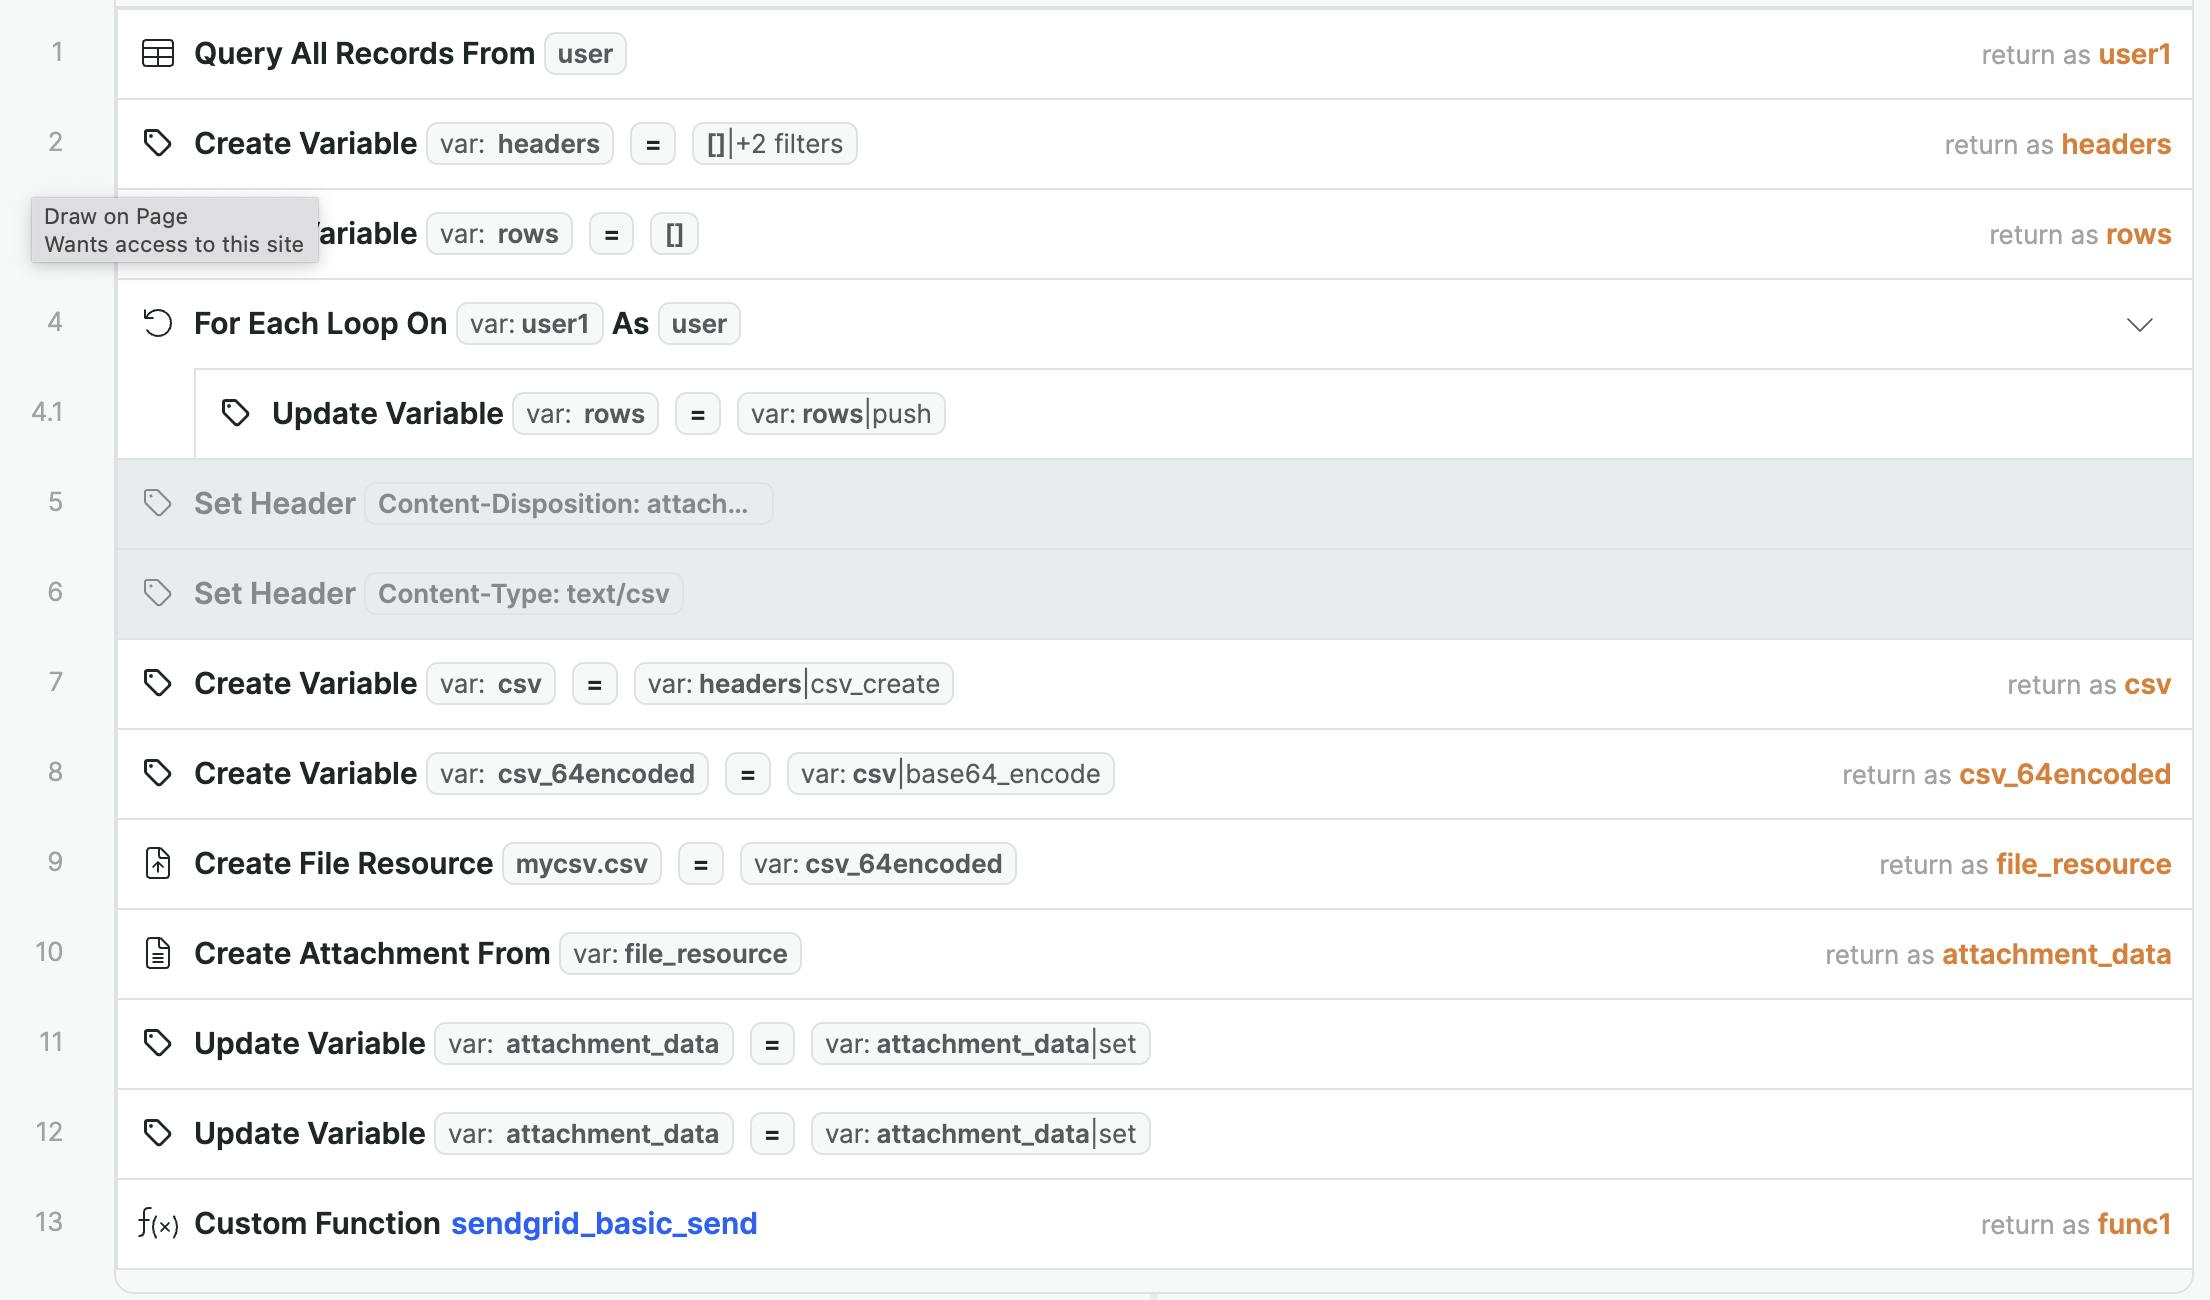Click the file upload icon for Create File Resource
Image resolution: width=2210 pixels, height=1300 pixels.
[158, 863]
